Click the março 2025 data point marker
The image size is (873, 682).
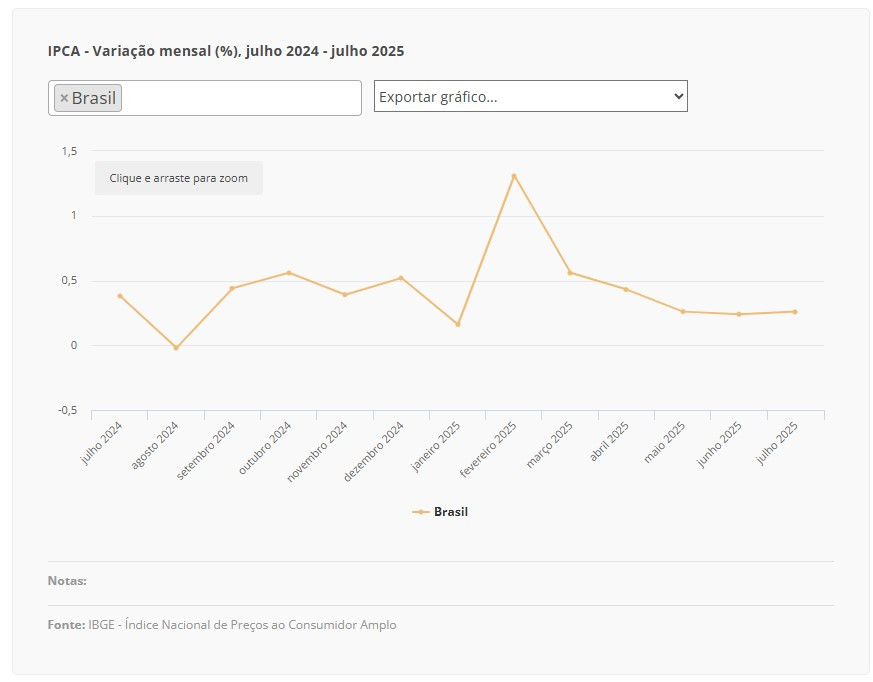(x=570, y=273)
